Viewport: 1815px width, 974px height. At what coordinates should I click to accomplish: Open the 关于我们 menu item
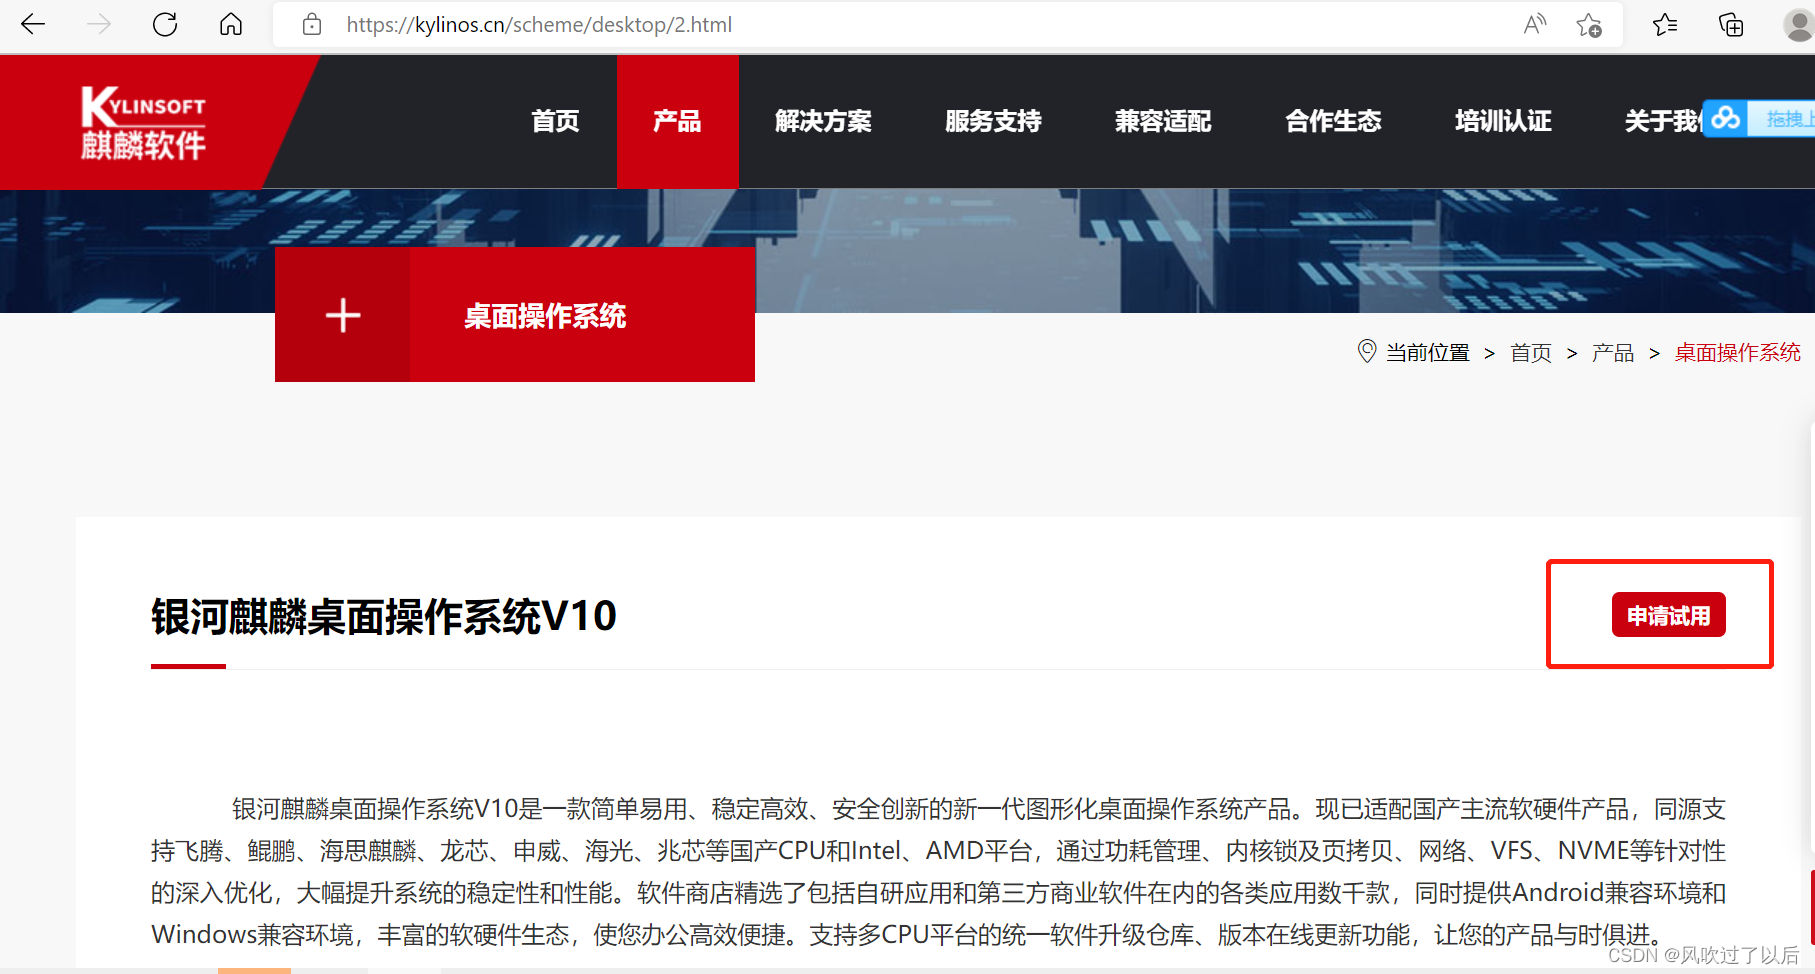(x=1663, y=121)
